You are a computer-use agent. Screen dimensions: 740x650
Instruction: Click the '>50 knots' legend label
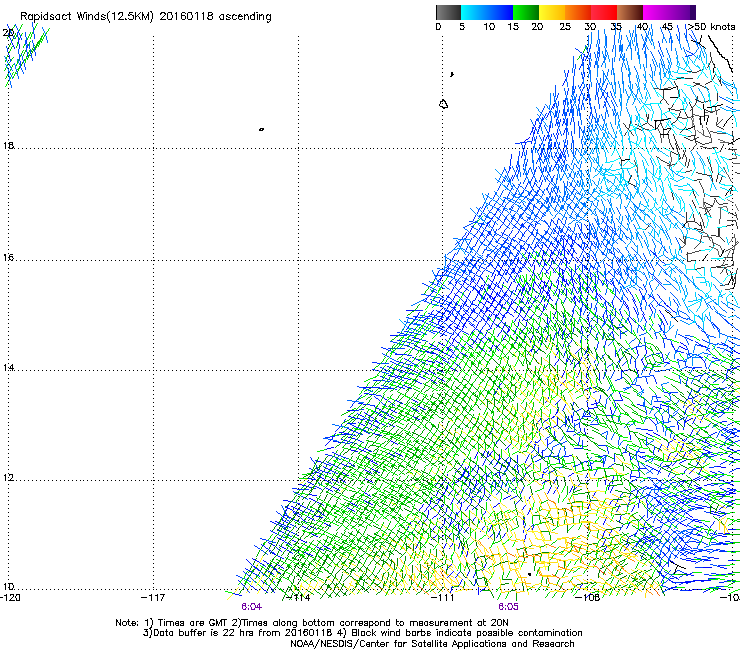(712, 27)
